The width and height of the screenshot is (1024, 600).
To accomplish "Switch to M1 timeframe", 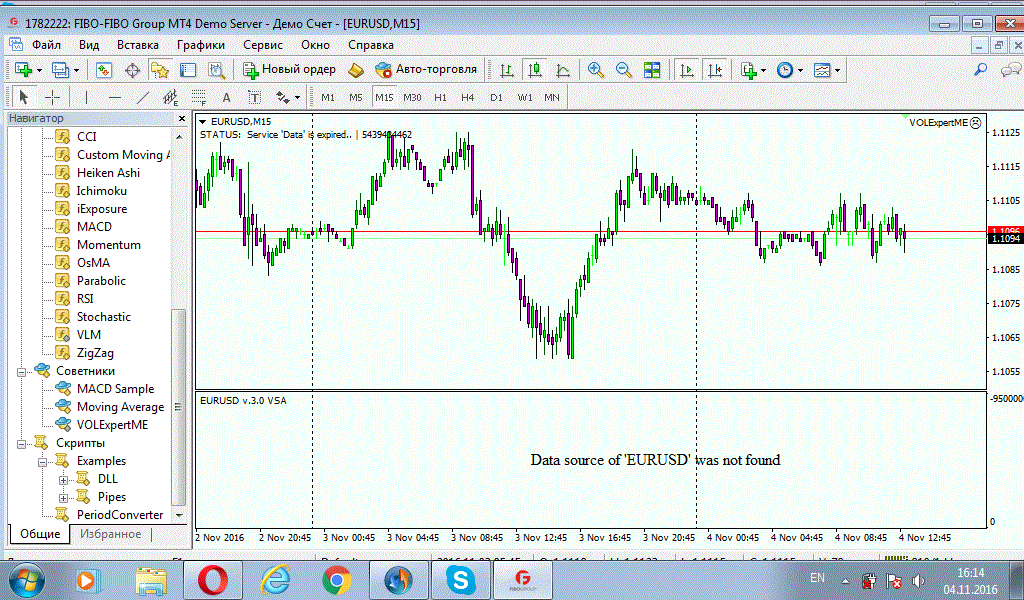I will (328, 97).
